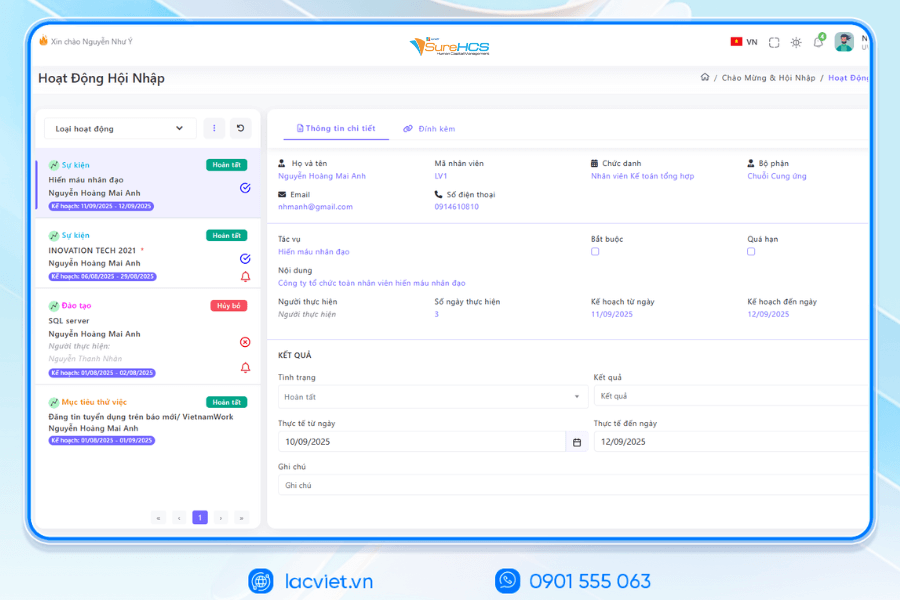Switch to the Đính kèm tab

429,129
